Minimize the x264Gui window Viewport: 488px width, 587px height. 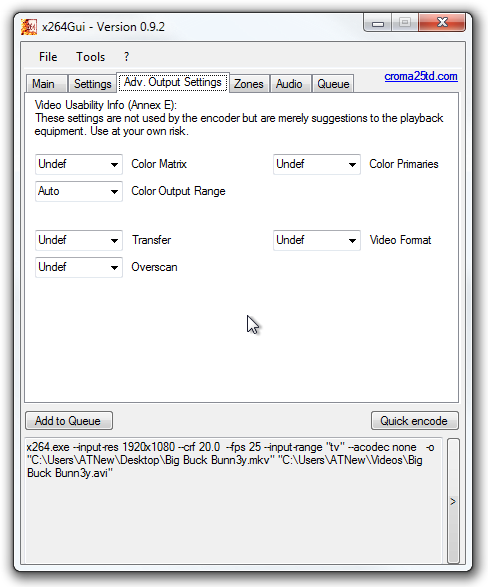(378, 23)
